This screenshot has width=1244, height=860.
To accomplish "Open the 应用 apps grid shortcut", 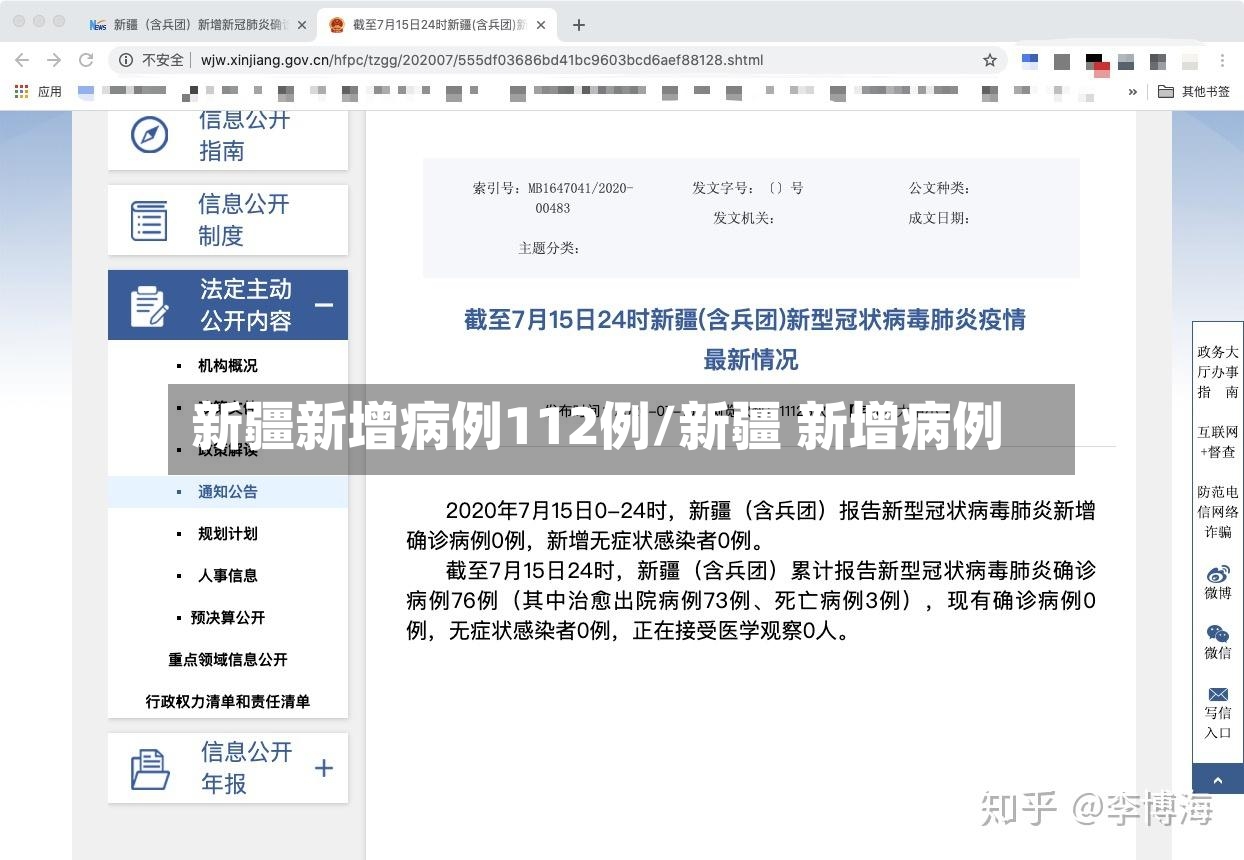I will pyautogui.click(x=39, y=91).
